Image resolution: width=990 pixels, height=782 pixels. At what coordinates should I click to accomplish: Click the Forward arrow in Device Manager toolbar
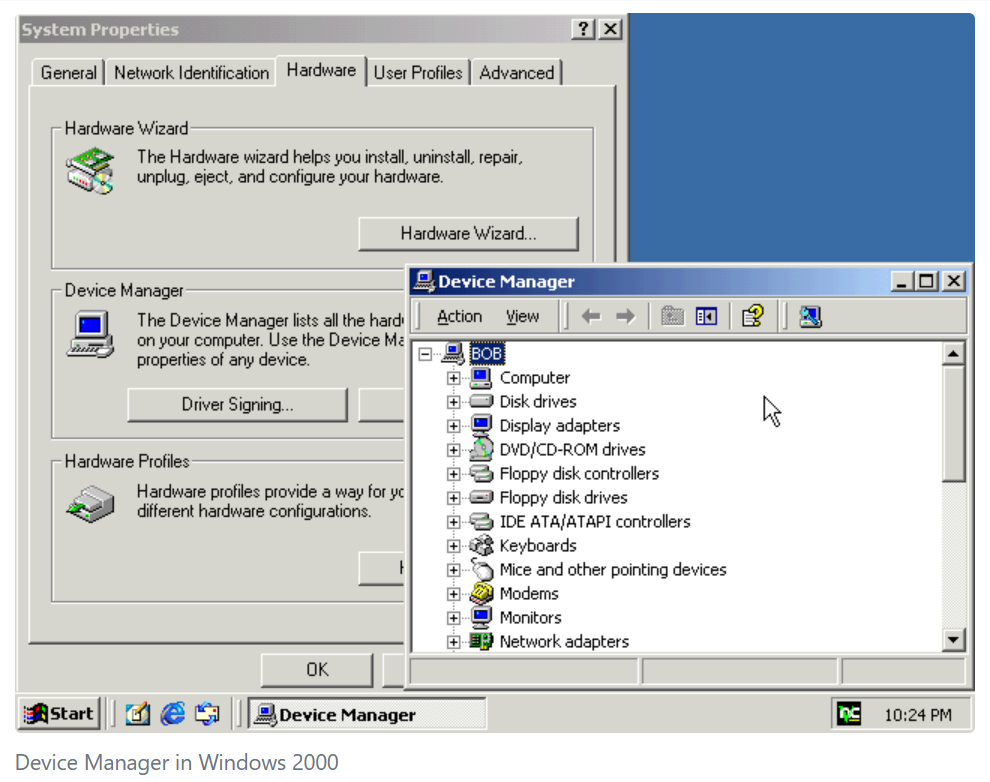click(x=625, y=316)
